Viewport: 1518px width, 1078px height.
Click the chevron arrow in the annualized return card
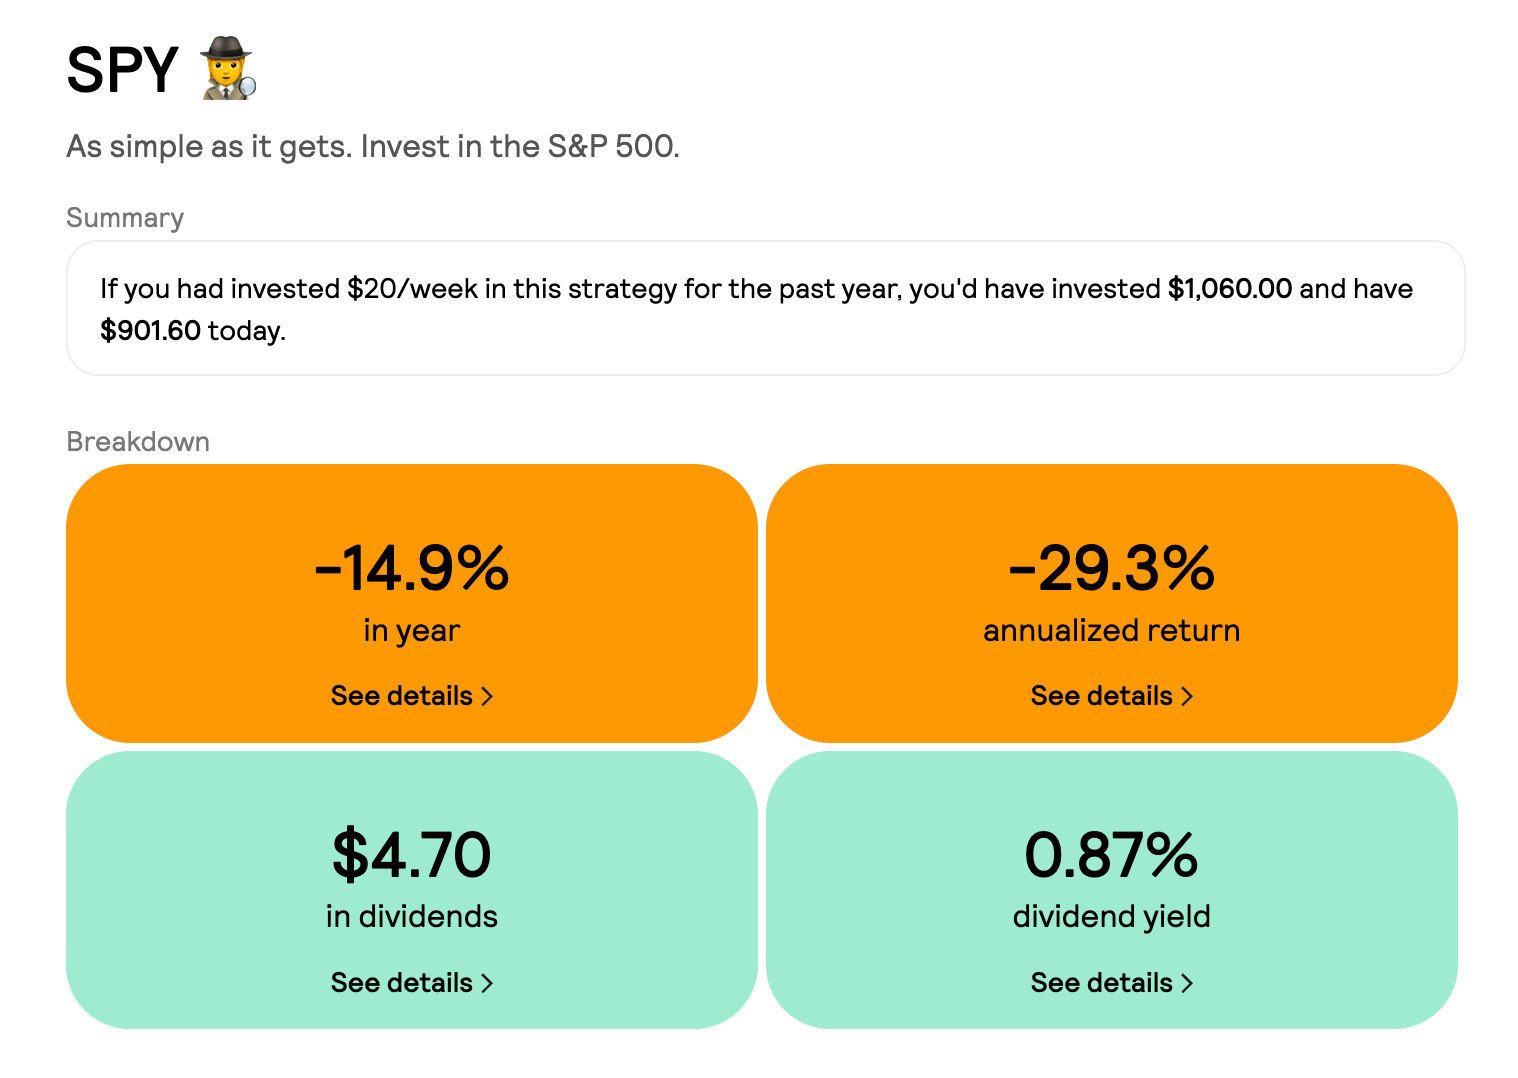click(1187, 696)
